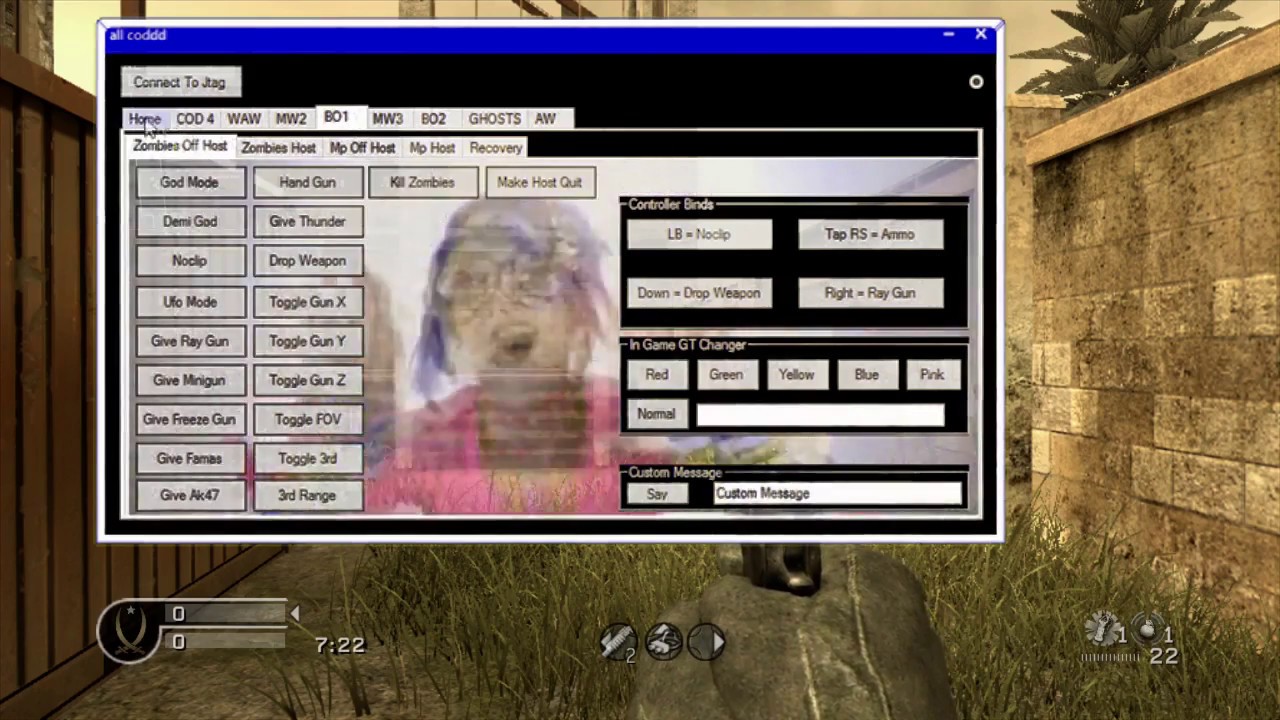Click Give Thunder

pyautogui.click(x=308, y=221)
